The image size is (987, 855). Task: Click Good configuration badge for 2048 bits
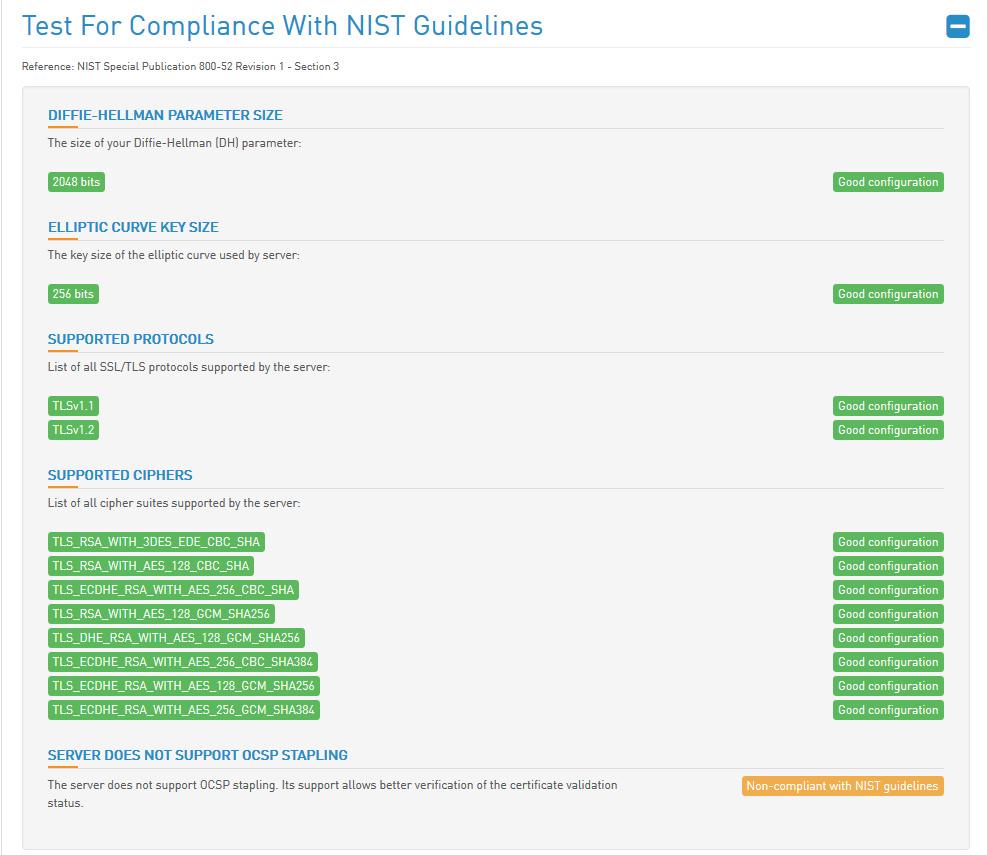[x=888, y=182]
